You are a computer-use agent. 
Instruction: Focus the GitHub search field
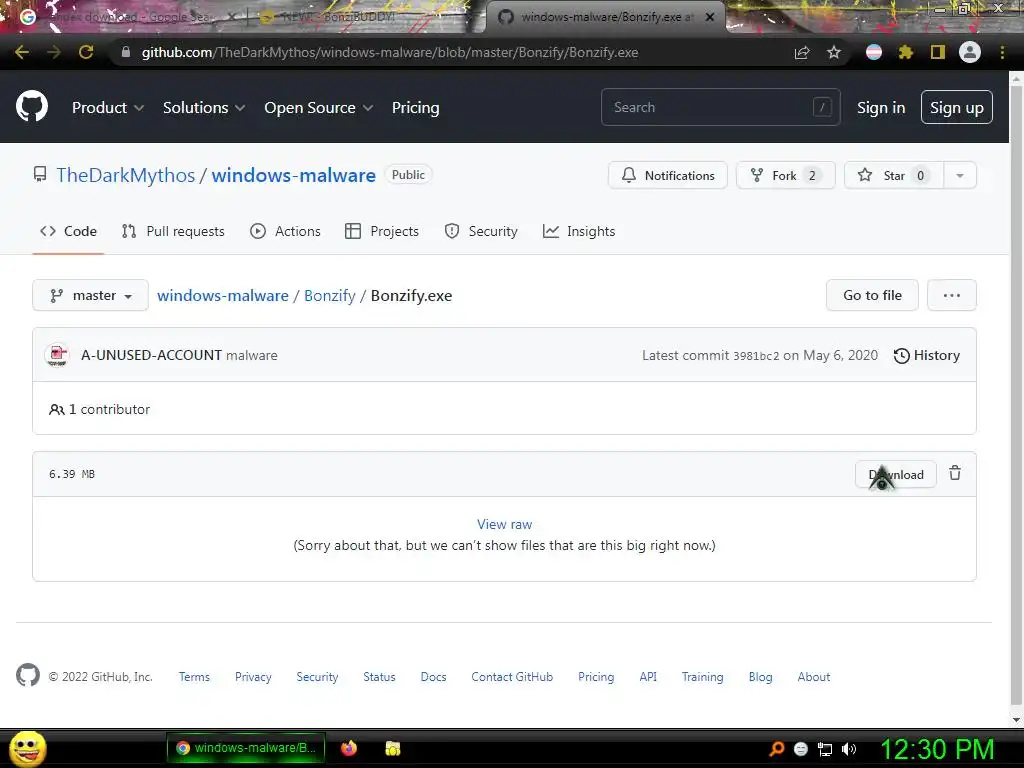point(720,107)
